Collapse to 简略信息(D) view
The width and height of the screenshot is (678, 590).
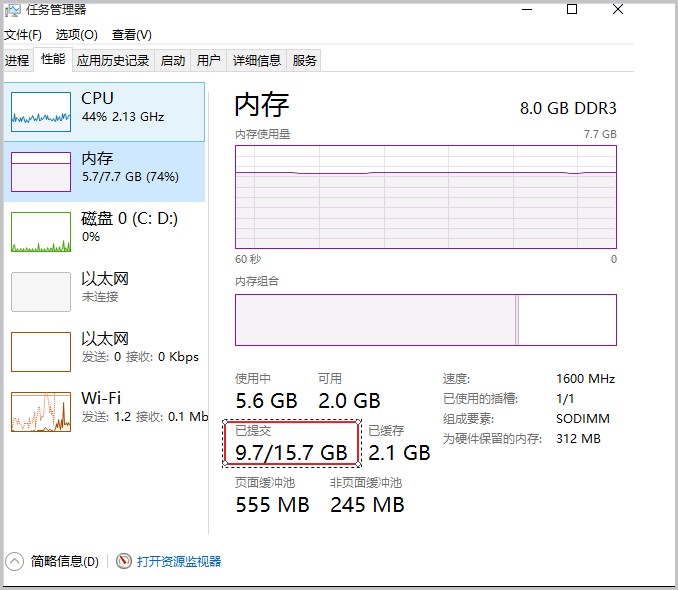[x=65, y=561]
